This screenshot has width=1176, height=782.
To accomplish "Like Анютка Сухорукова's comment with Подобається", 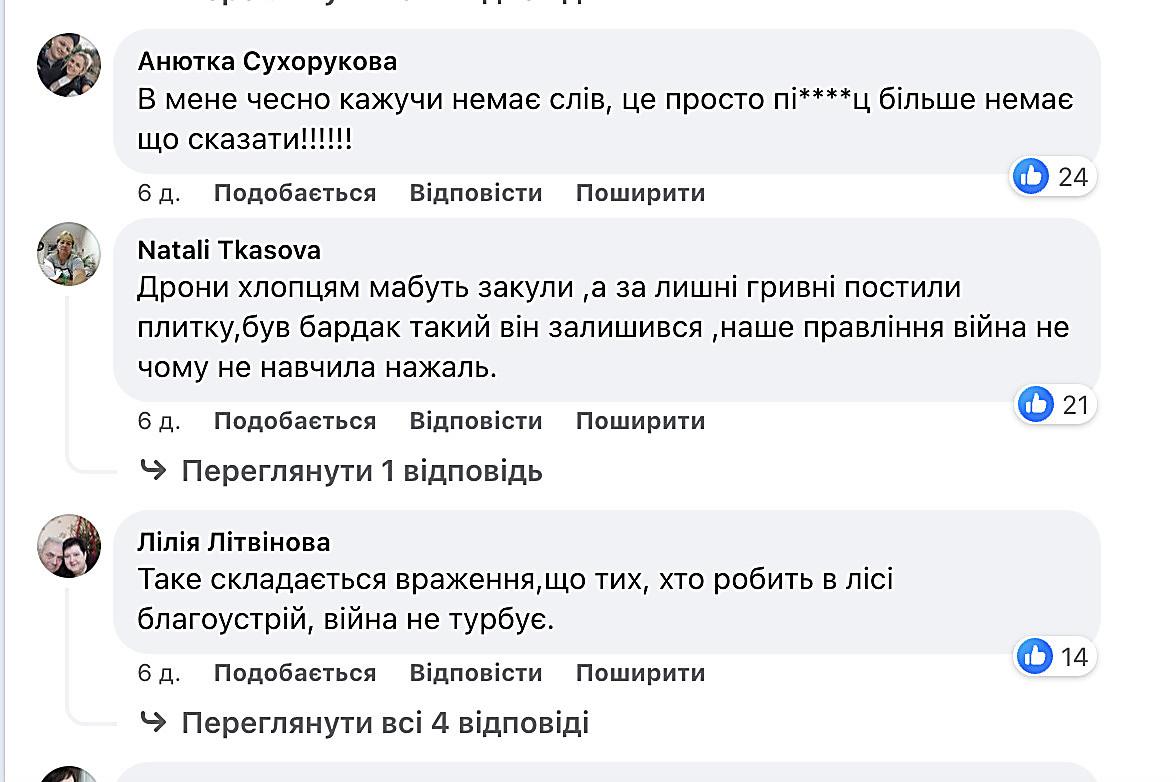I will tap(295, 193).
